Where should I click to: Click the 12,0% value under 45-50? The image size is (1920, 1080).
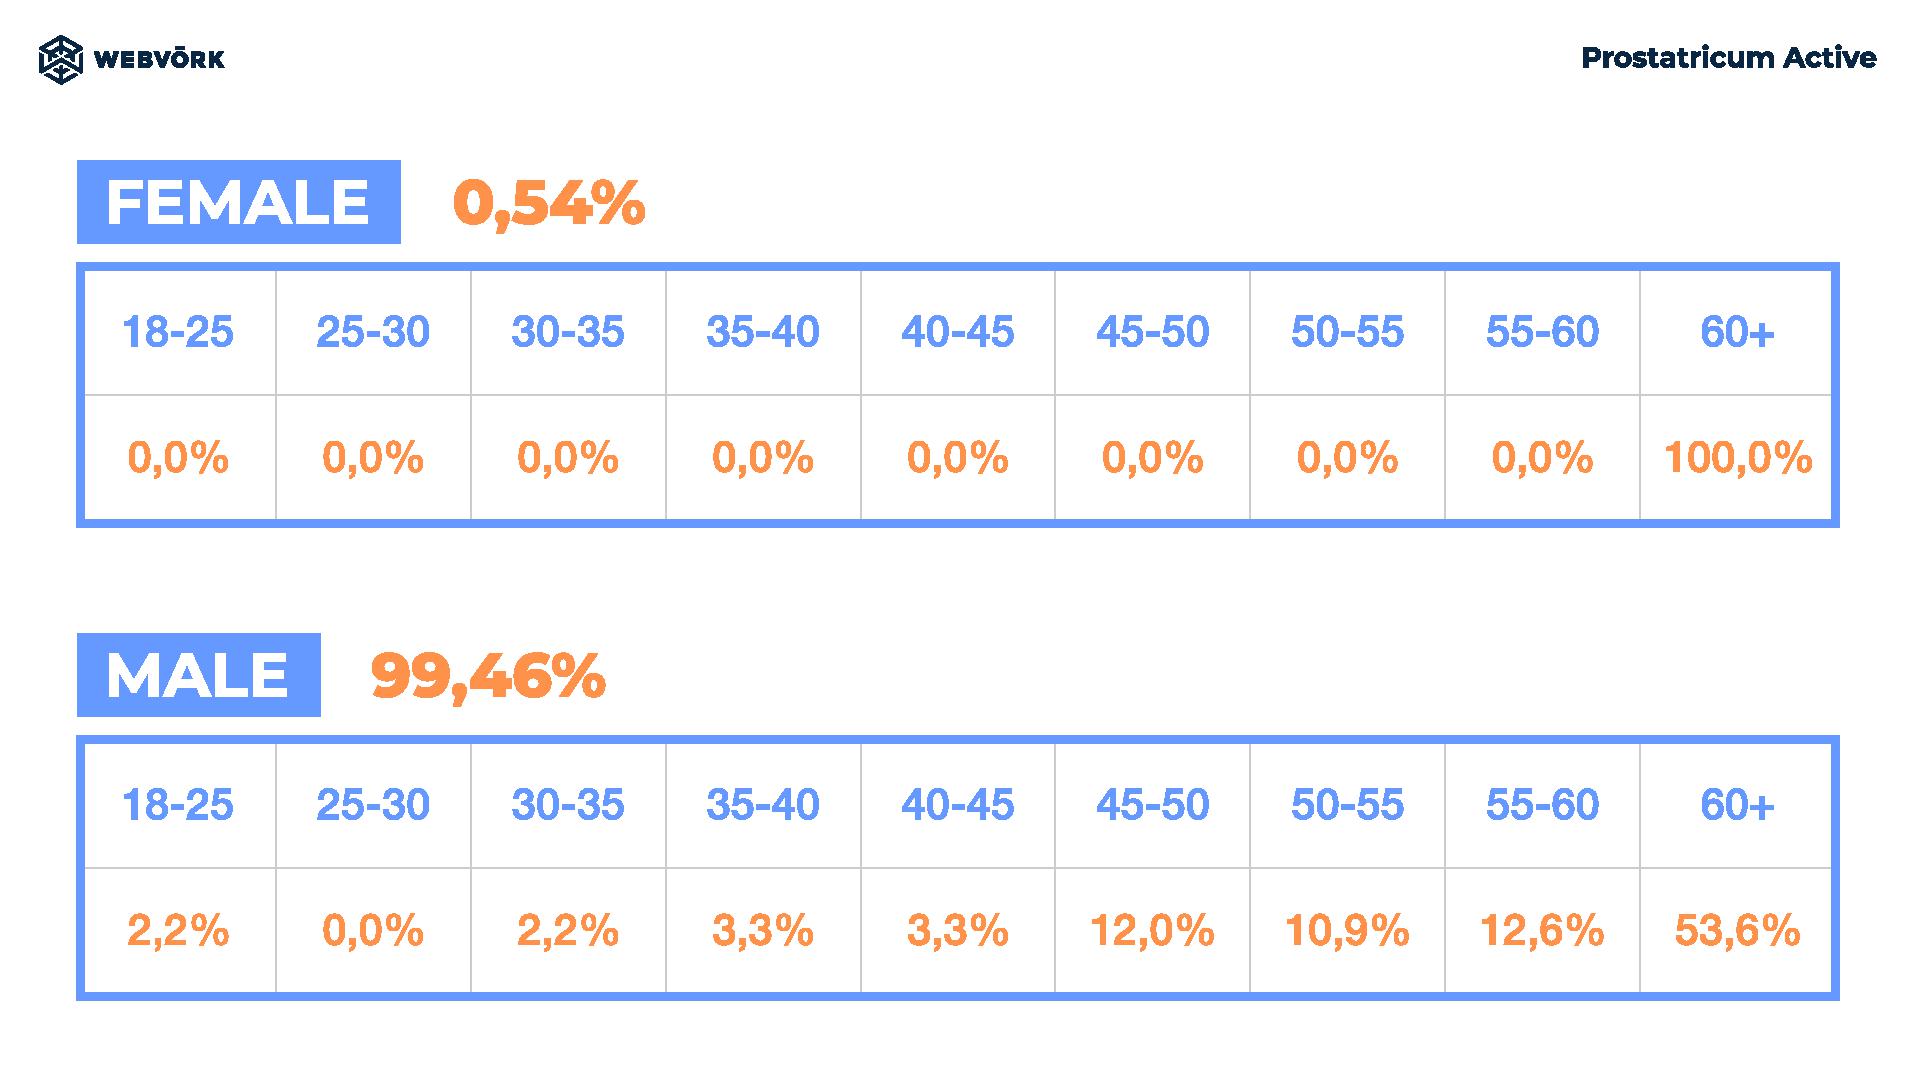tap(1153, 931)
